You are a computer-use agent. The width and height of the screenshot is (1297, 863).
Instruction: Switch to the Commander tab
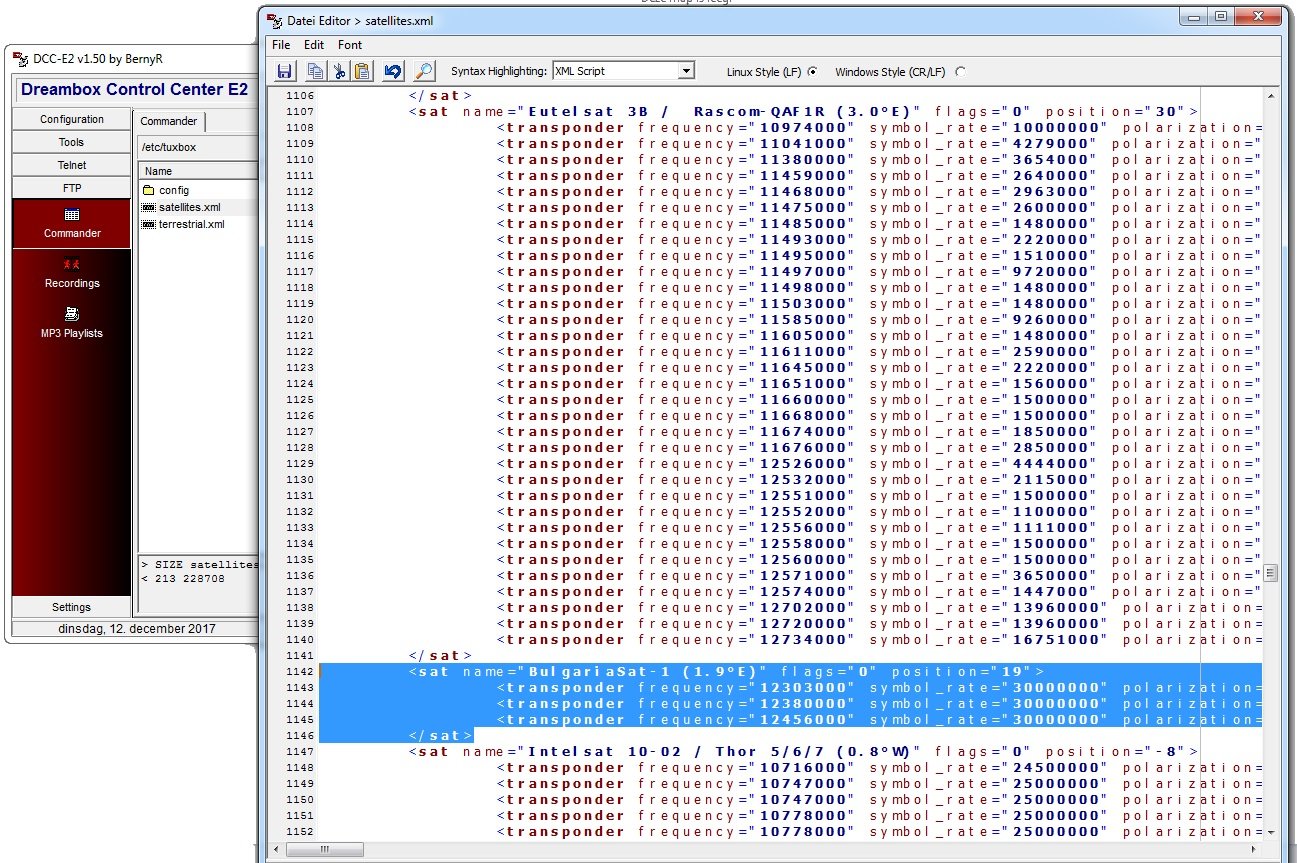click(169, 121)
